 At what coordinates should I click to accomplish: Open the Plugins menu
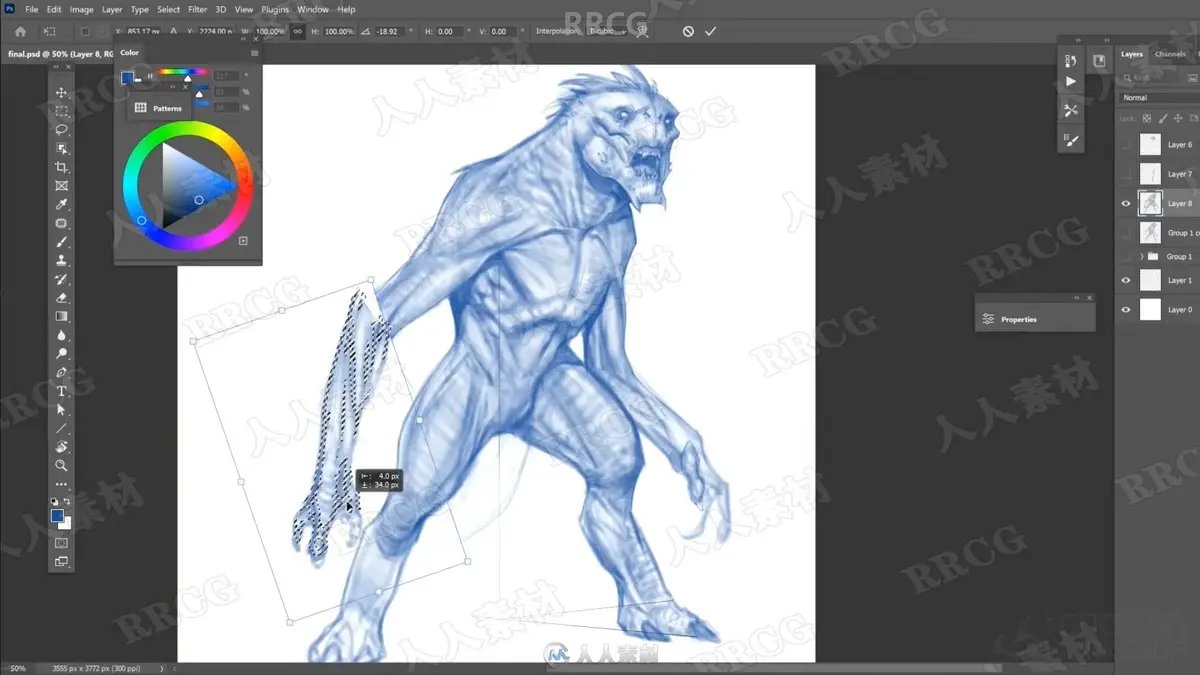click(x=274, y=9)
